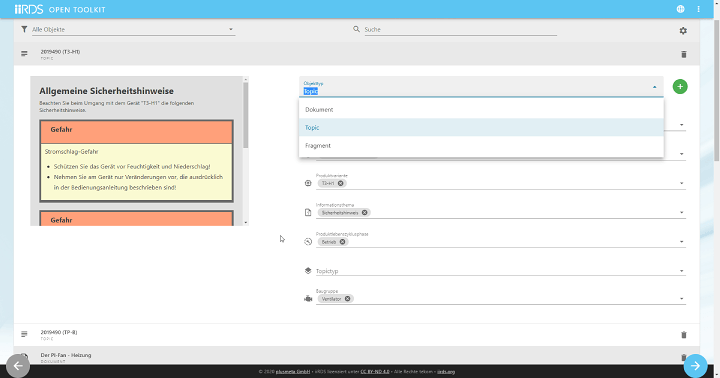Open the three-dot overflow menu

point(698,9)
